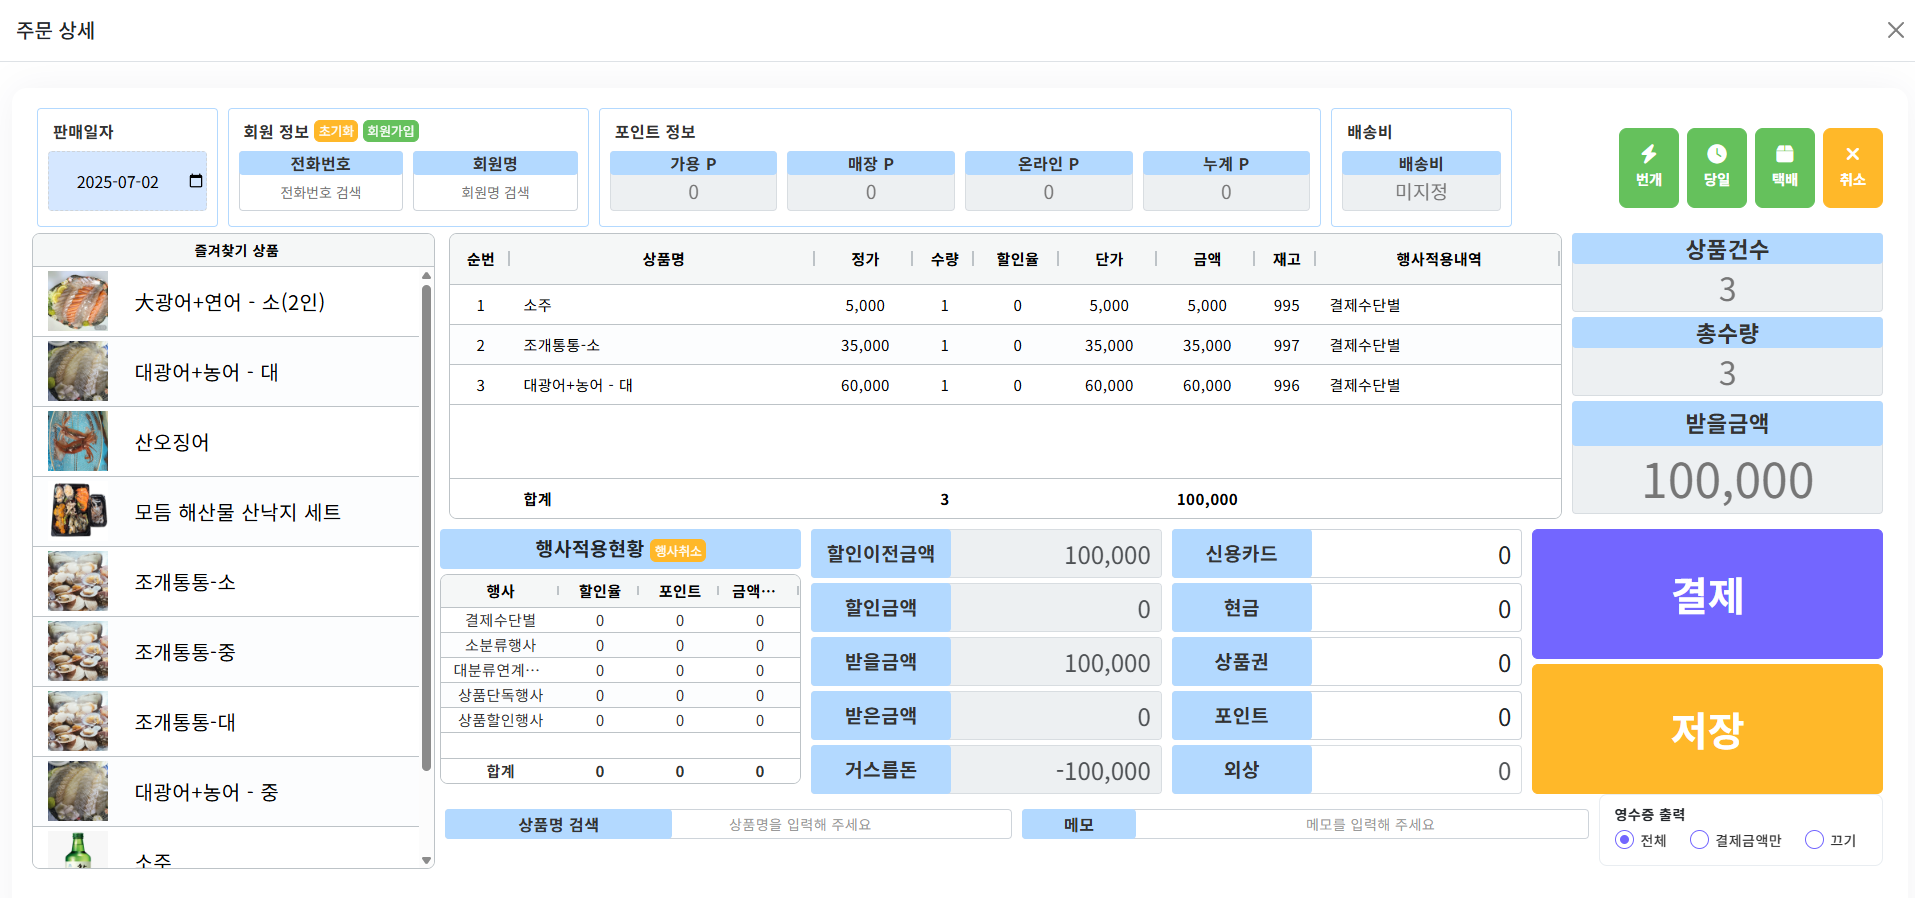
Task: Click the 산오징어 product thumbnail
Action: (x=78, y=441)
